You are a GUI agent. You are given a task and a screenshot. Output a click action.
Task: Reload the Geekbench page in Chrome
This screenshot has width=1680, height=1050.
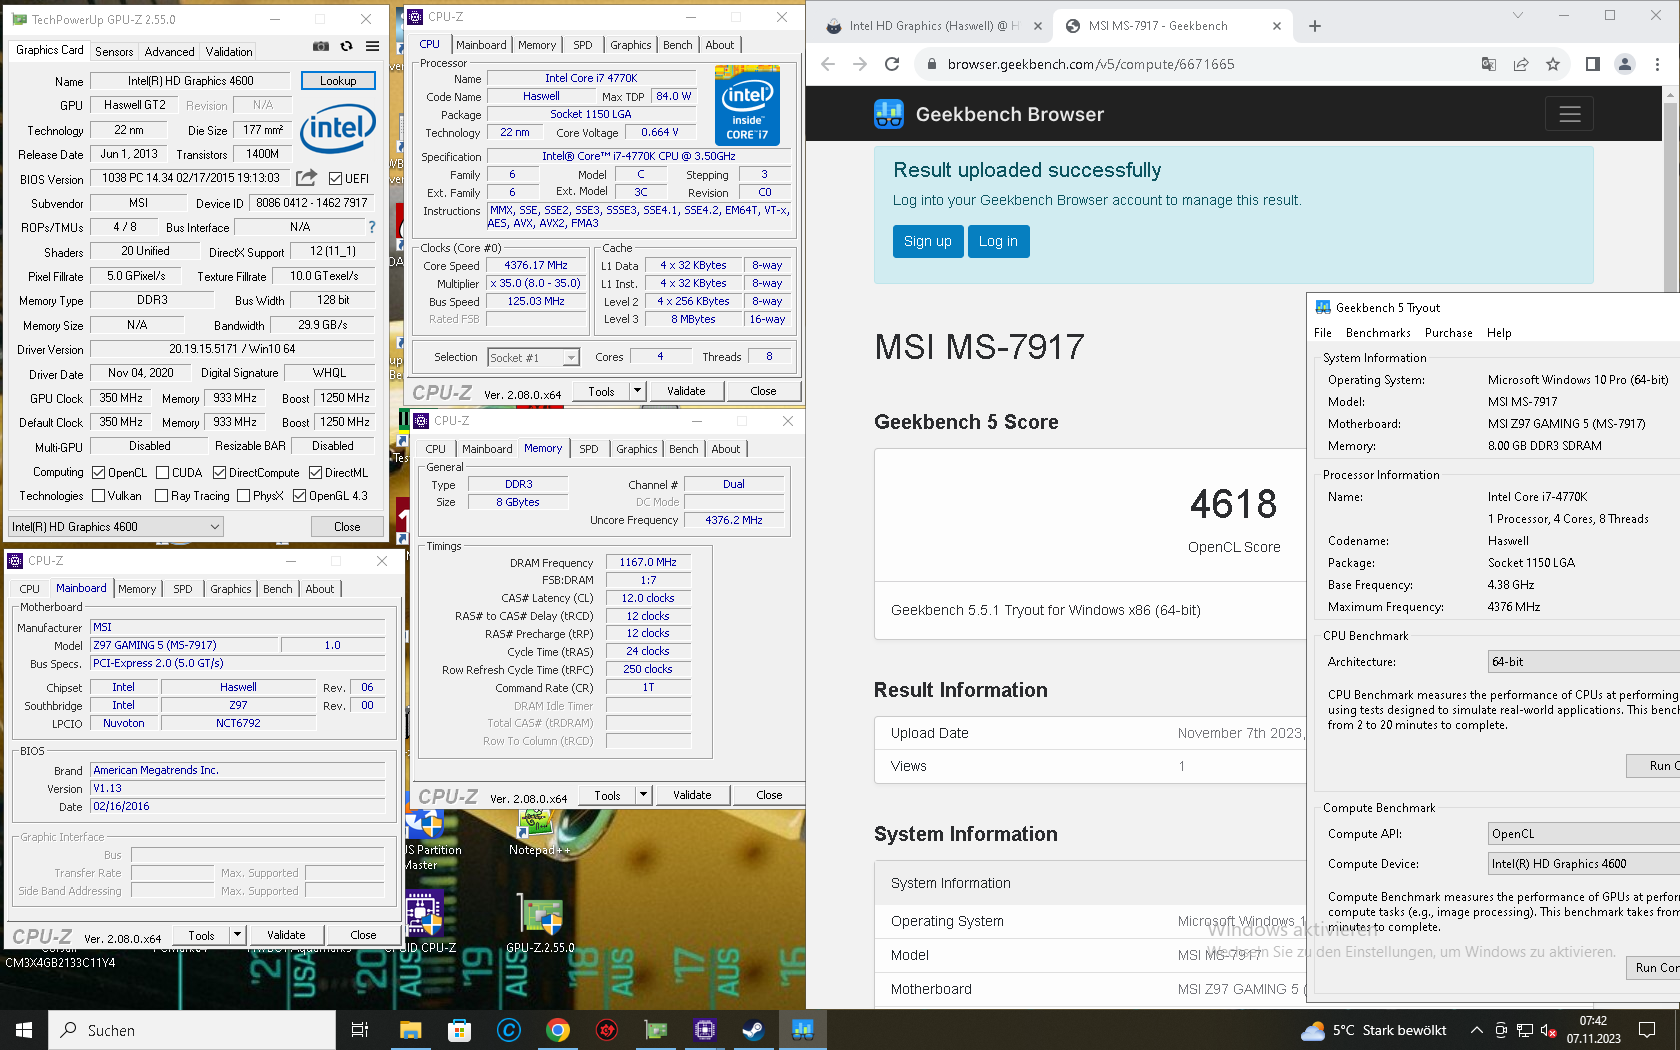click(x=892, y=64)
